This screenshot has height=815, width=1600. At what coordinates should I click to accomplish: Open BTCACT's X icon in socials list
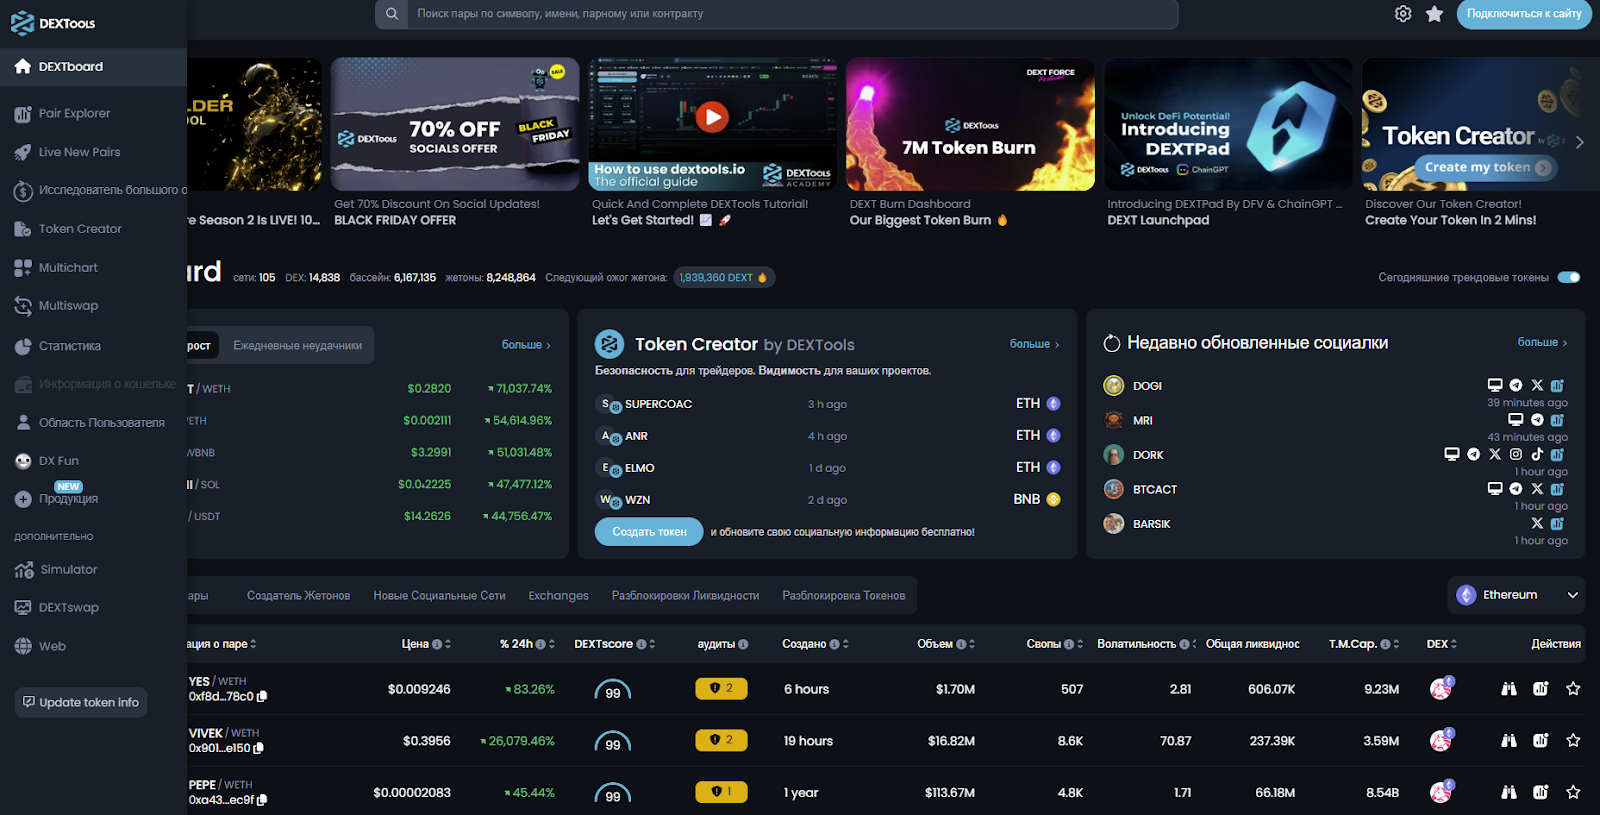pyautogui.click(x=1537, y=489)
